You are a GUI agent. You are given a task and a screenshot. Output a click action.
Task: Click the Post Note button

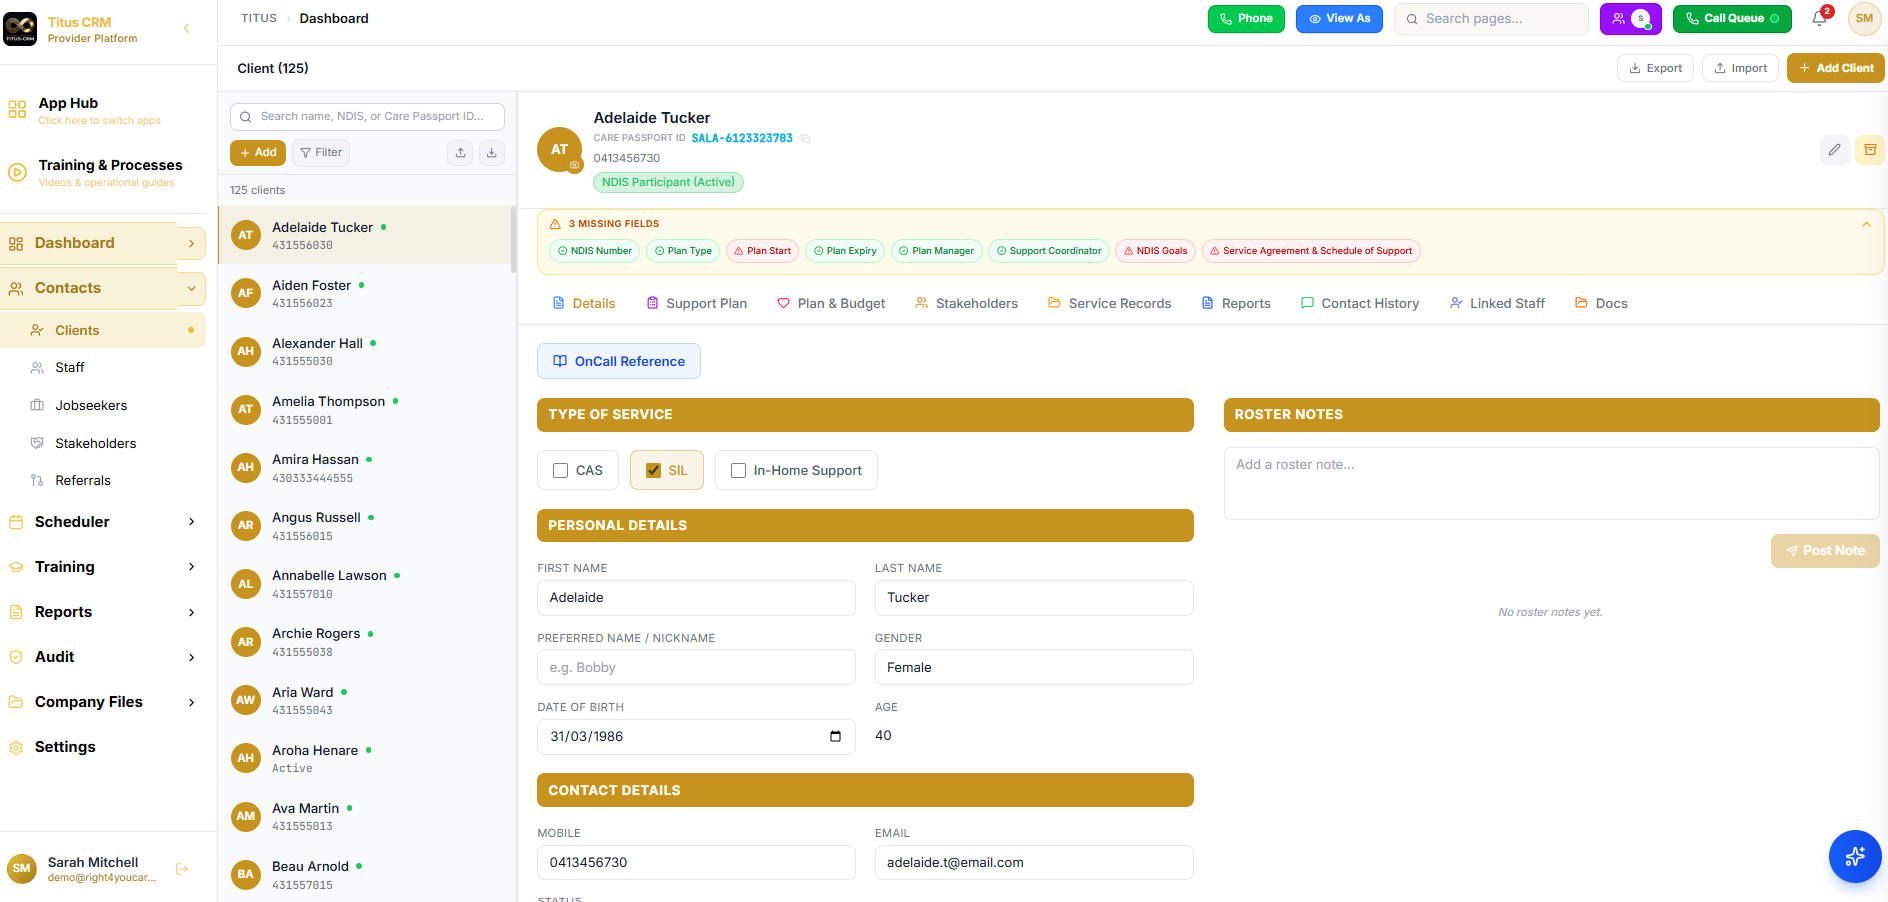(x=1825, y=551)
